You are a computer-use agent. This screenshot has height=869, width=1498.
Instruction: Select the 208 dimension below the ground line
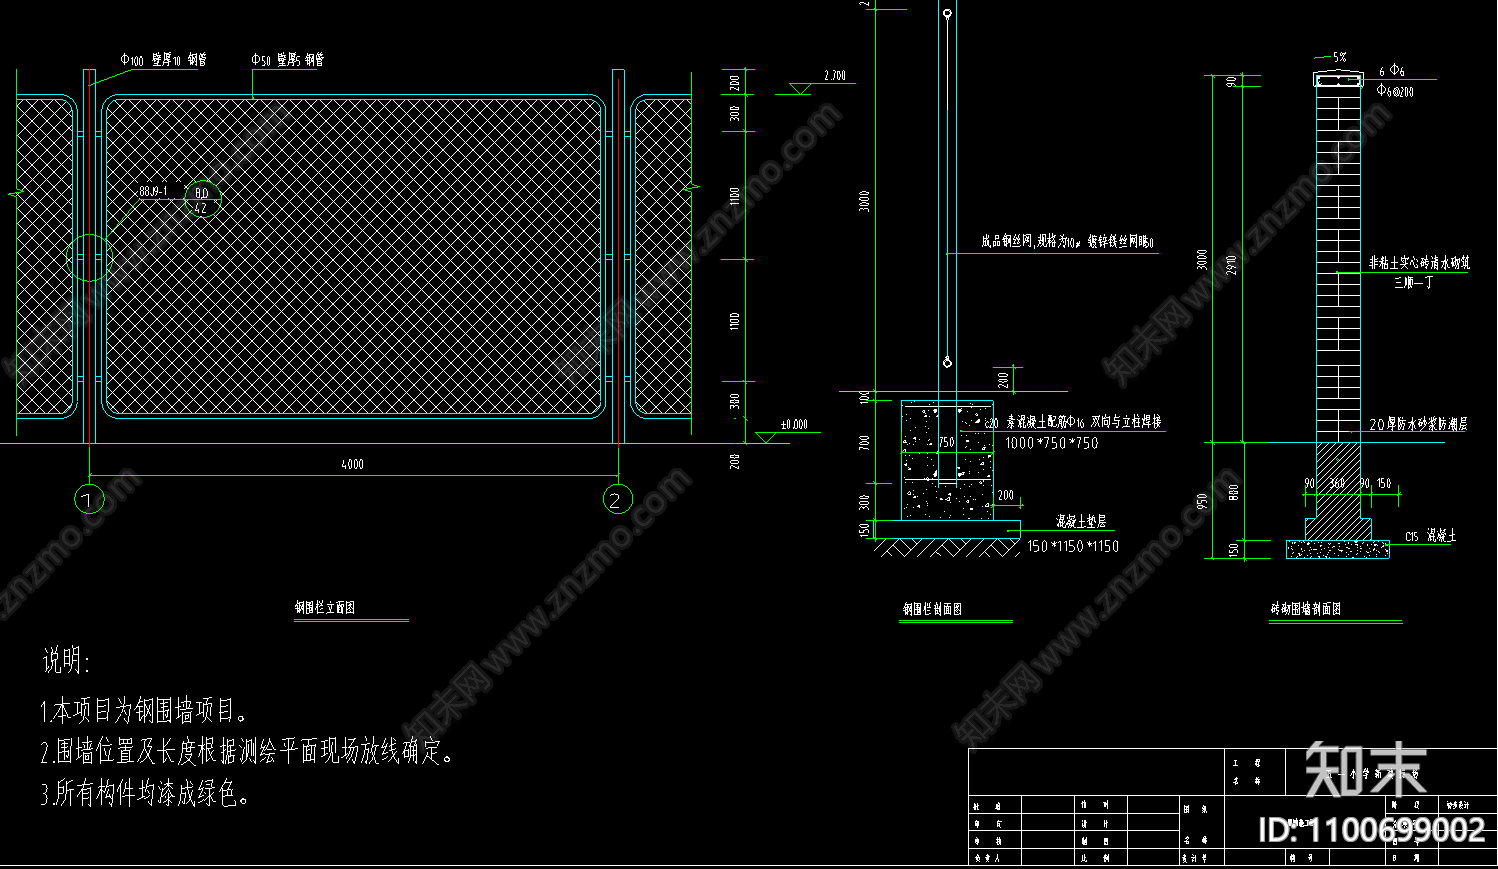point(735,461)
